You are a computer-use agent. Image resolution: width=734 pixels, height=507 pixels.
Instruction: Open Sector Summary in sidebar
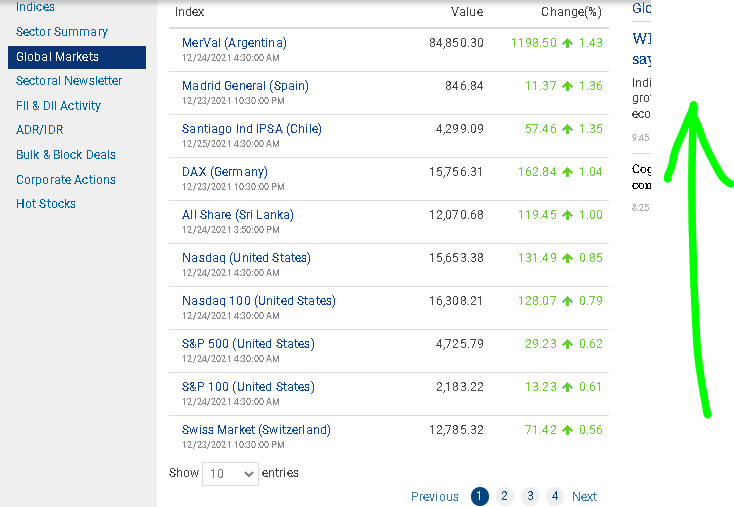62,32
